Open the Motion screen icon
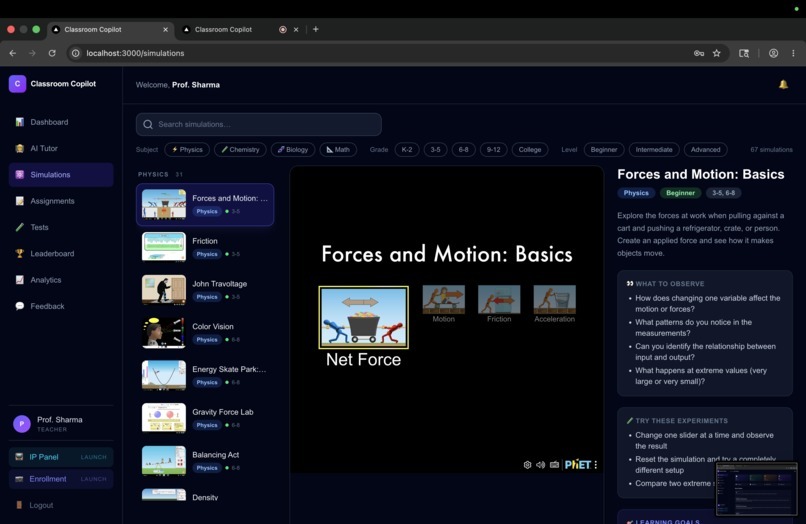This screenshot has width=806, height=524. (444, 299)
